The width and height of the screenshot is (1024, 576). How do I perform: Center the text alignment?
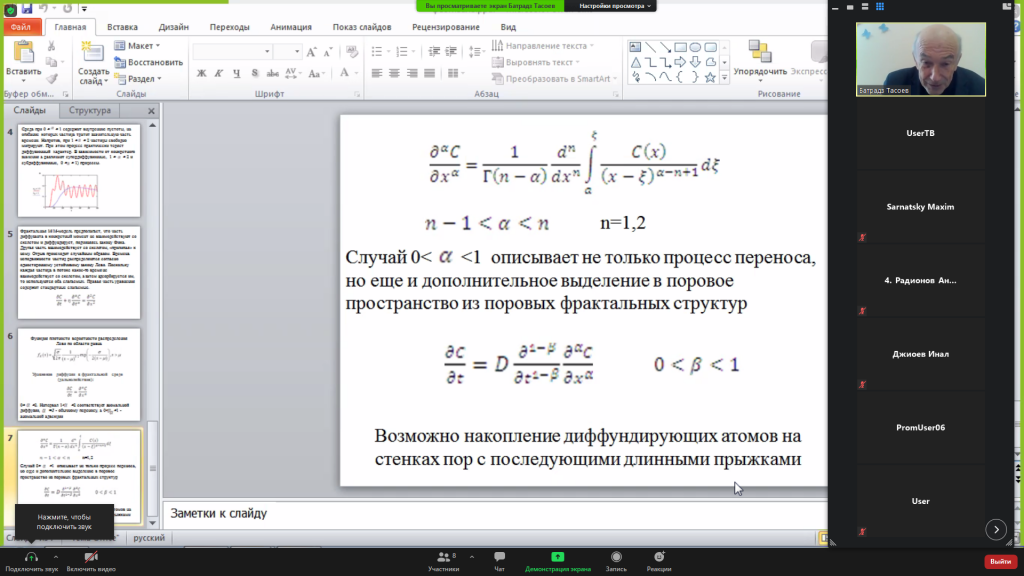point(394,73)
